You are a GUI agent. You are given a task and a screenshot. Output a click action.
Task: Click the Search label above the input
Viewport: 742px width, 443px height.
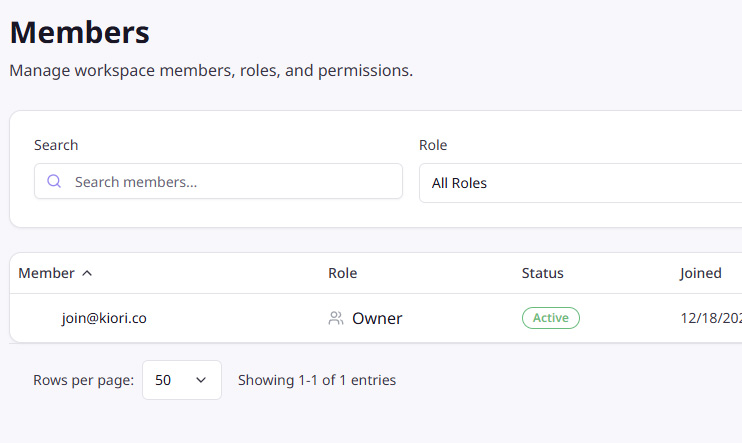[x=56, y=145]
